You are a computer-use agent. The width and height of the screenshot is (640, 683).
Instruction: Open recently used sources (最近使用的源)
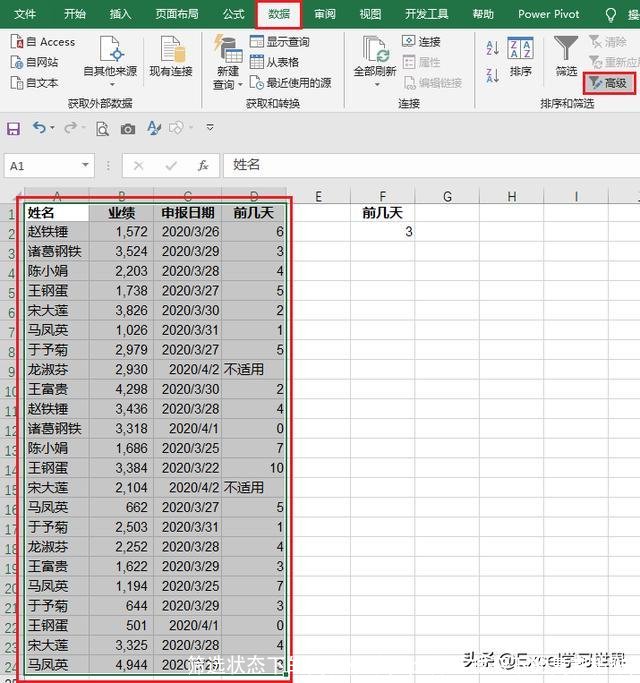pyautogui.click(x=290, y=83)
